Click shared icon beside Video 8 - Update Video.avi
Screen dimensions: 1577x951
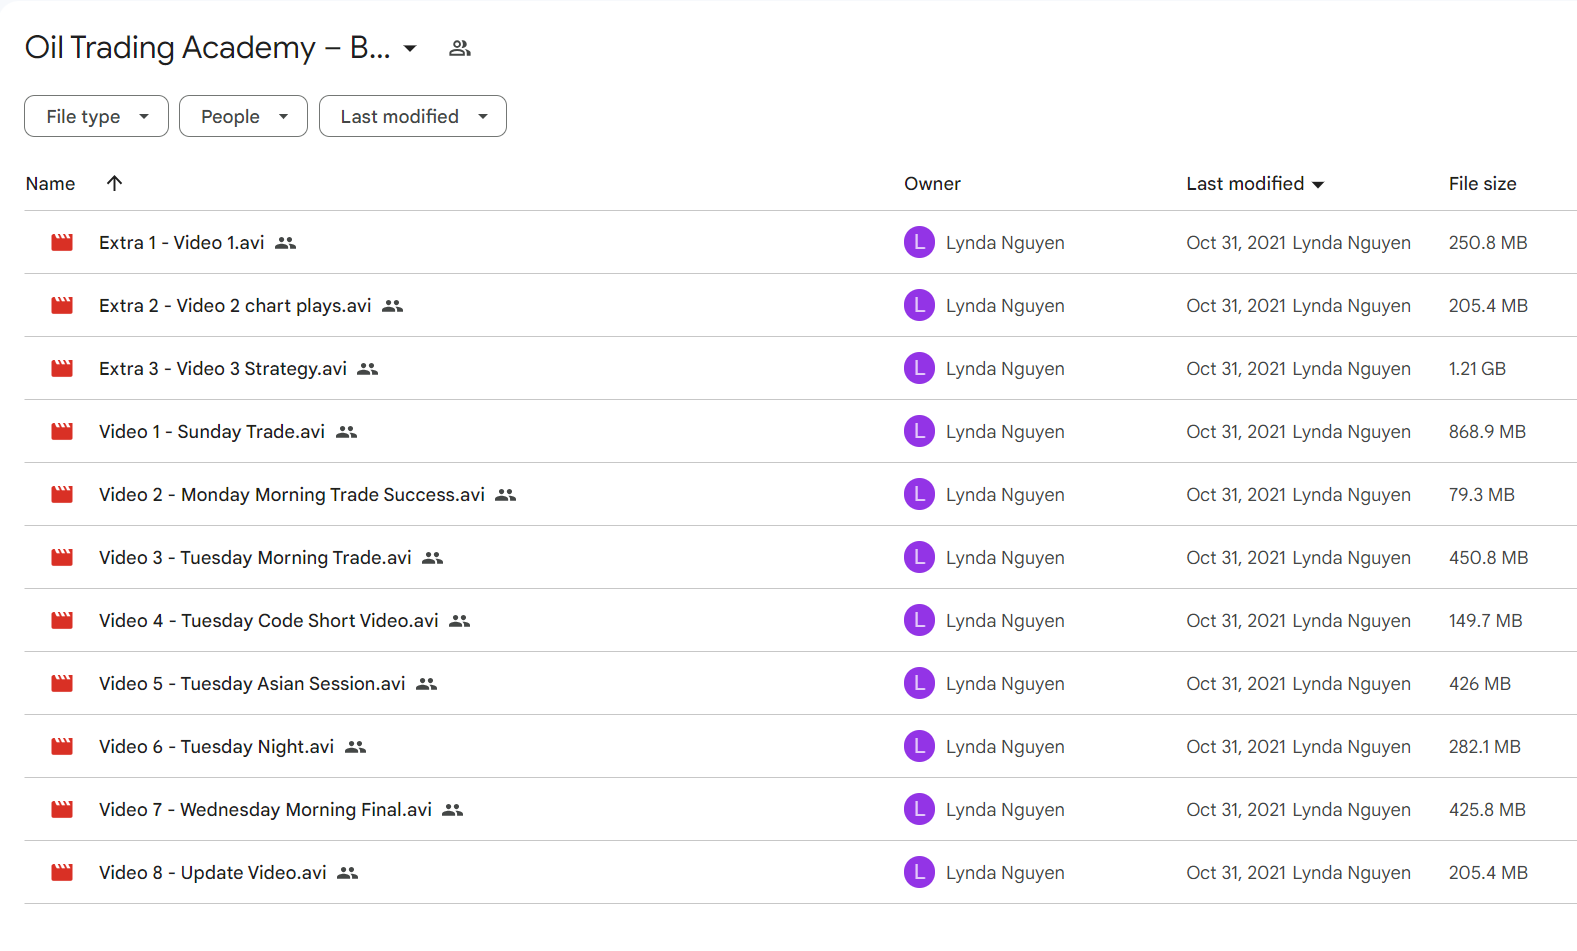pyautogui.click(x=348, y=873)
